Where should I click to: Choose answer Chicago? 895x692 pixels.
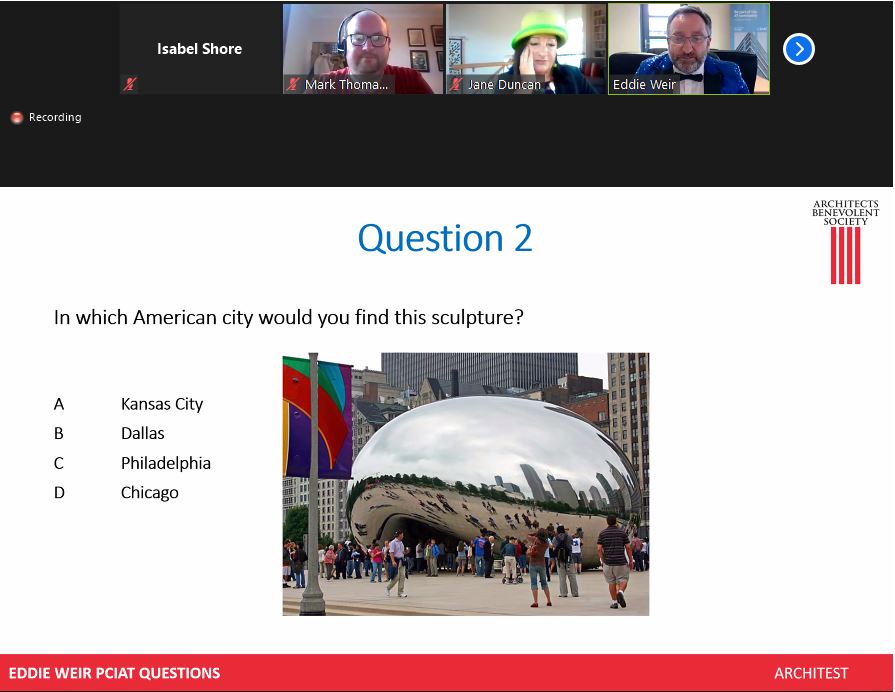(x=150, y=493)
